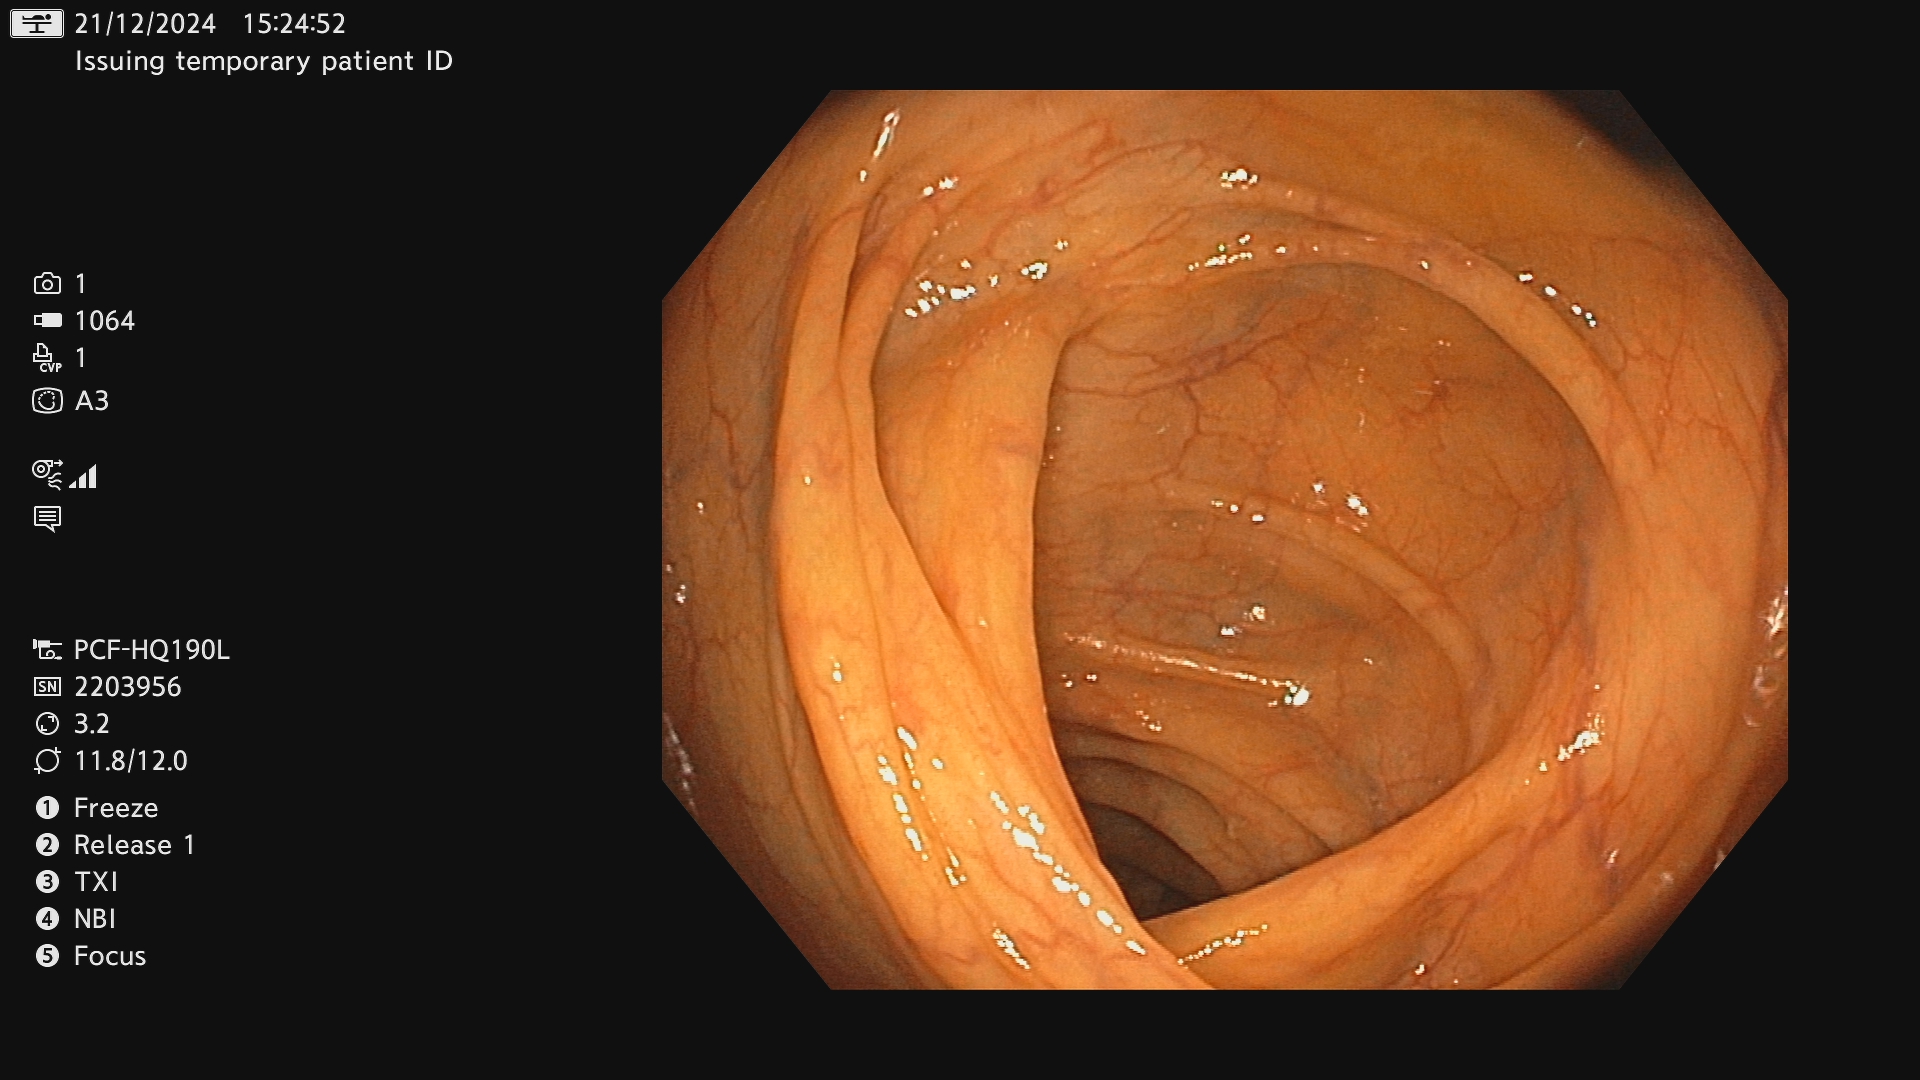Image resolution: width=1920 pixels, height=1080 pixels.
Task: Click the image enhancement A3 icon
Action: 47,401
